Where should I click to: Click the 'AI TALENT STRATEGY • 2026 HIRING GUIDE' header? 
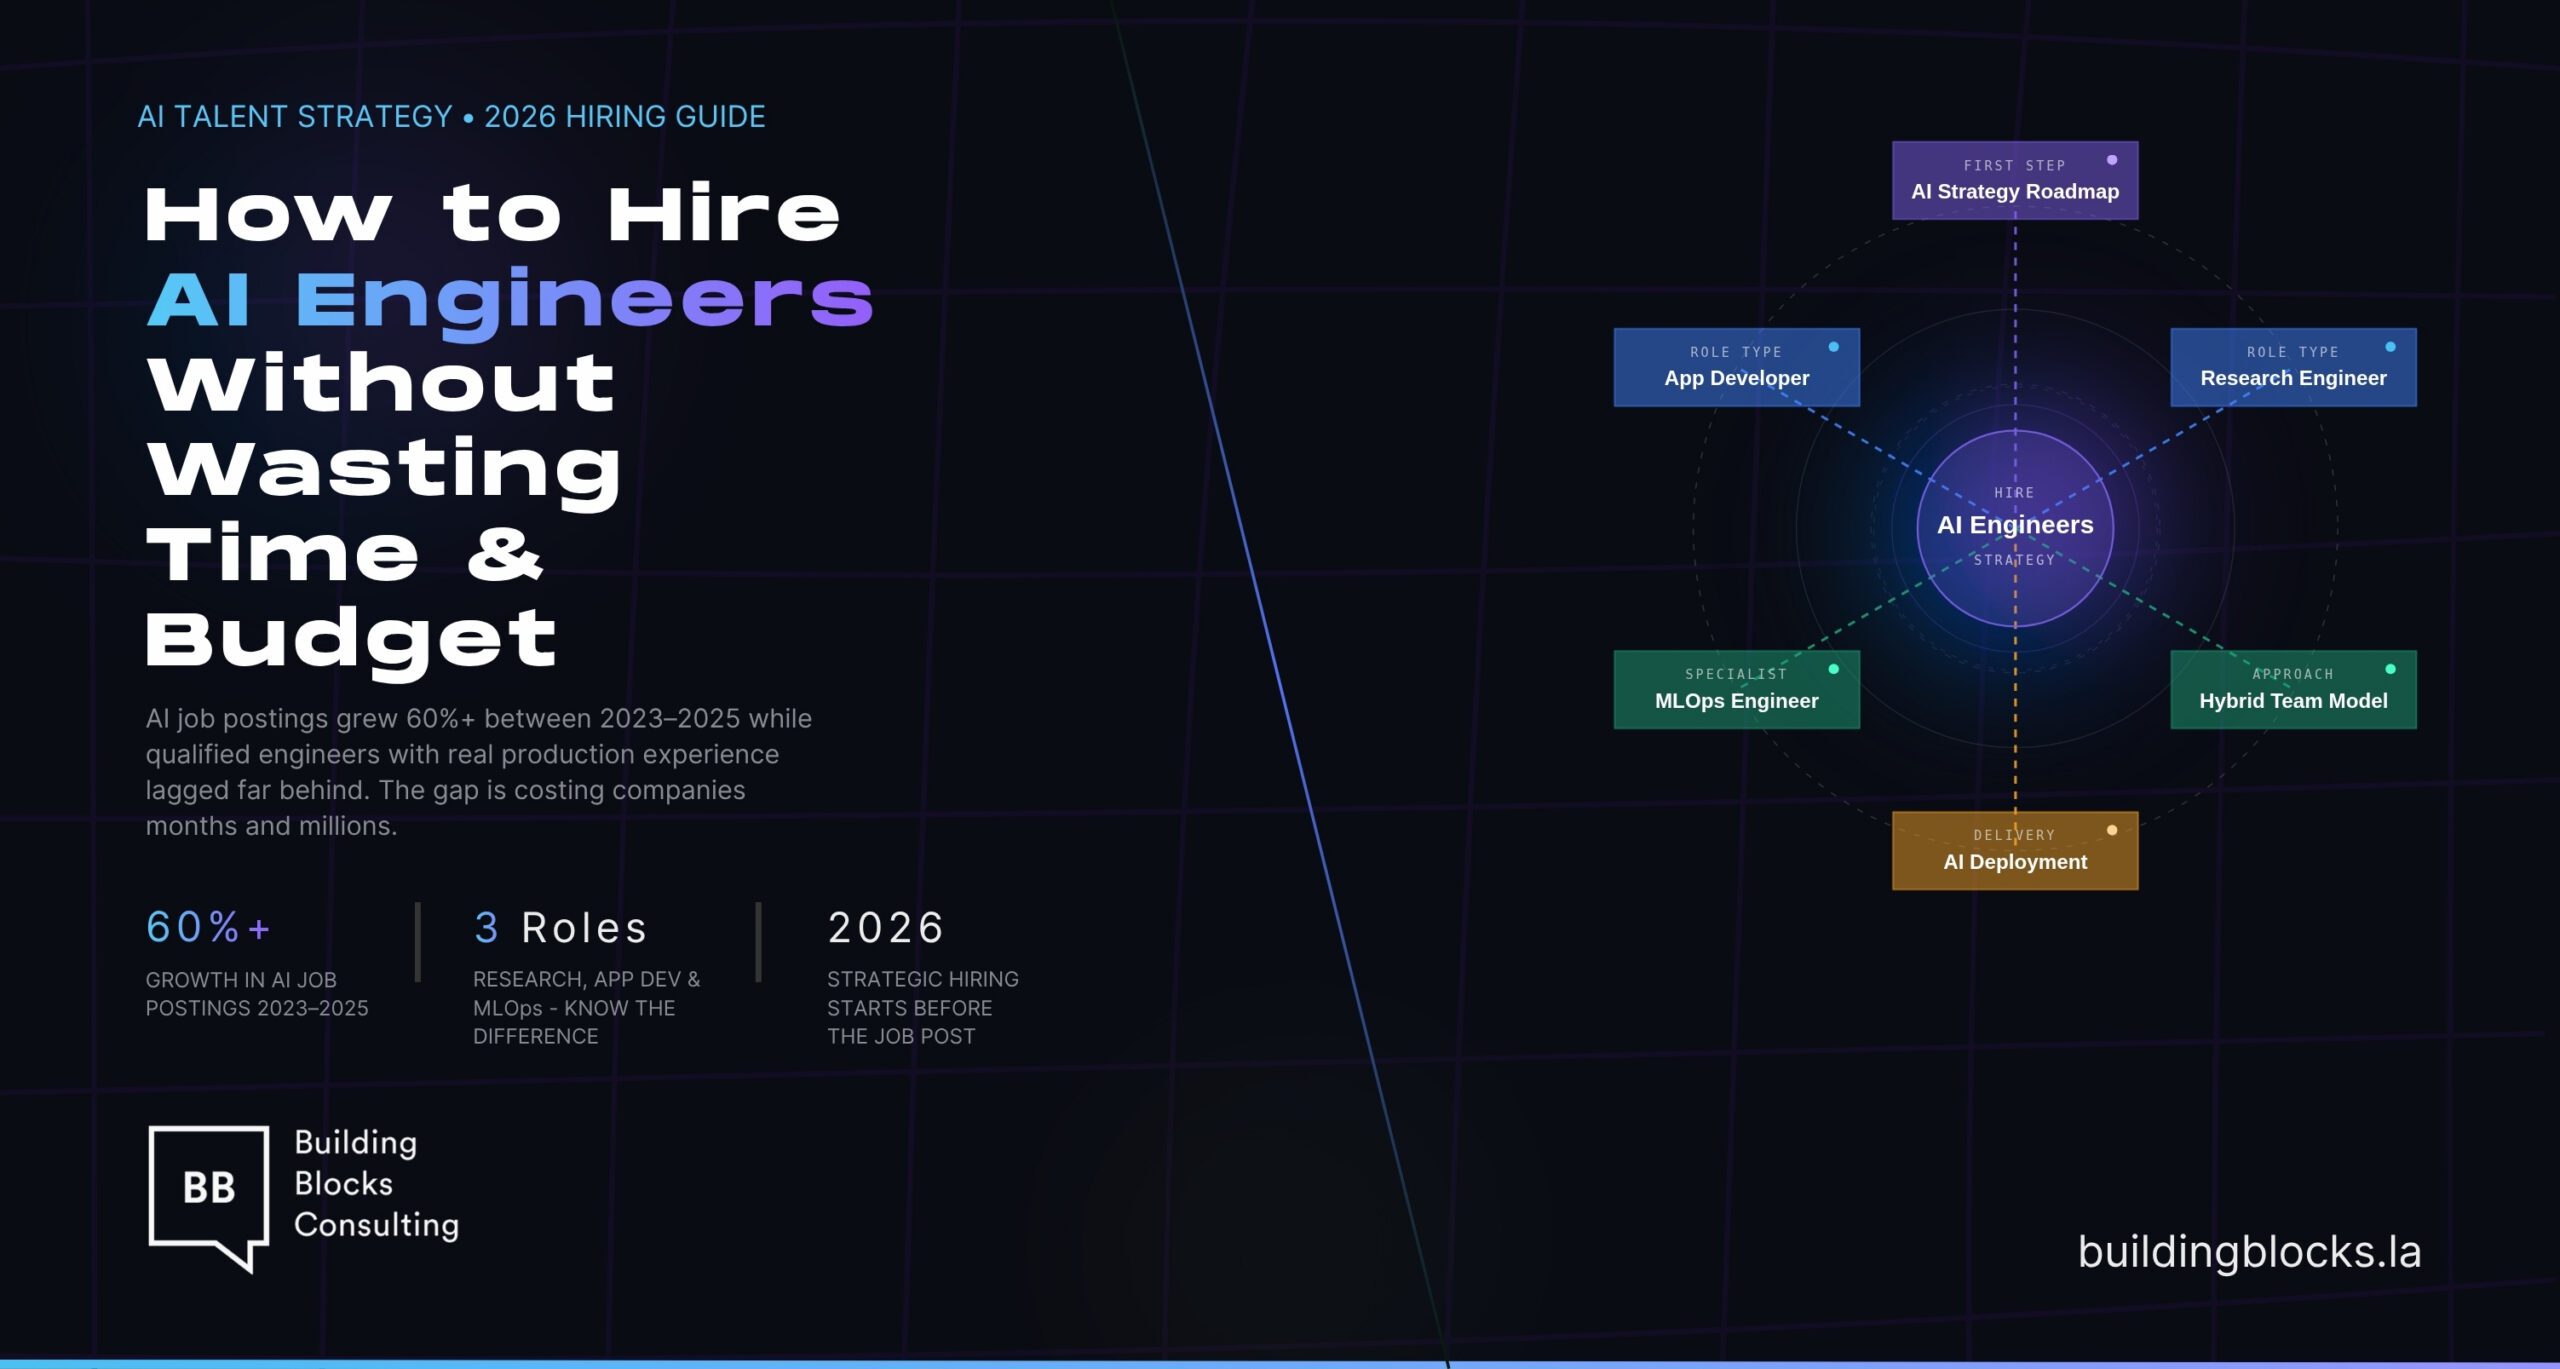click(x=451, y=117)
